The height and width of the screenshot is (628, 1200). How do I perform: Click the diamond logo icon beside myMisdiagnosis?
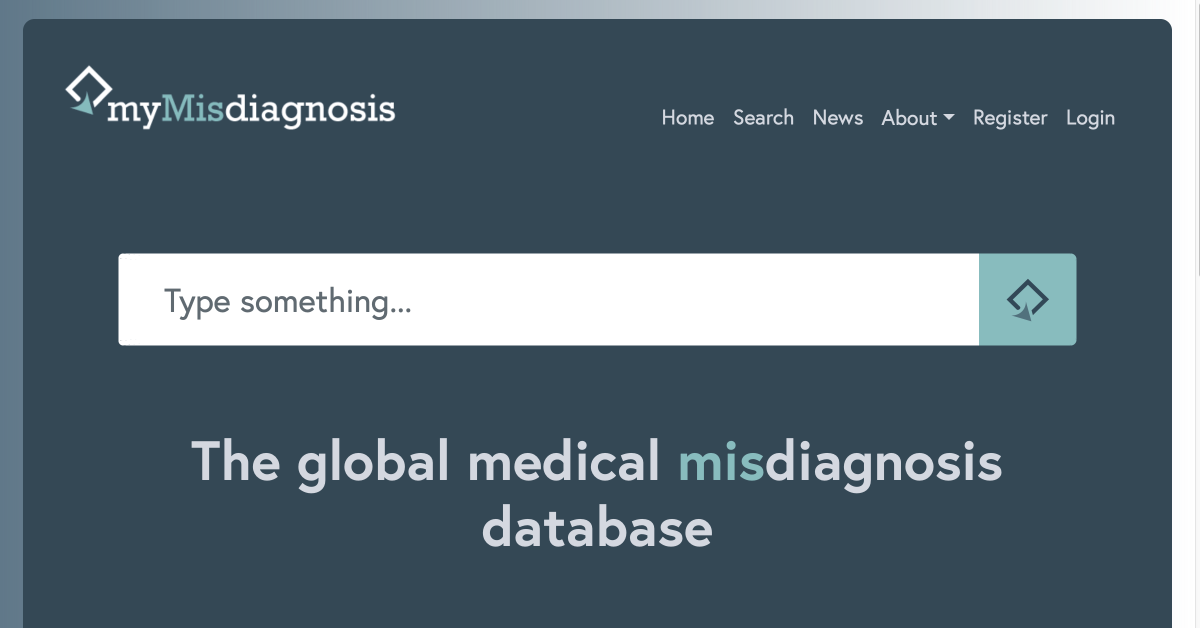pyautogui.click(x=86, y=90)
